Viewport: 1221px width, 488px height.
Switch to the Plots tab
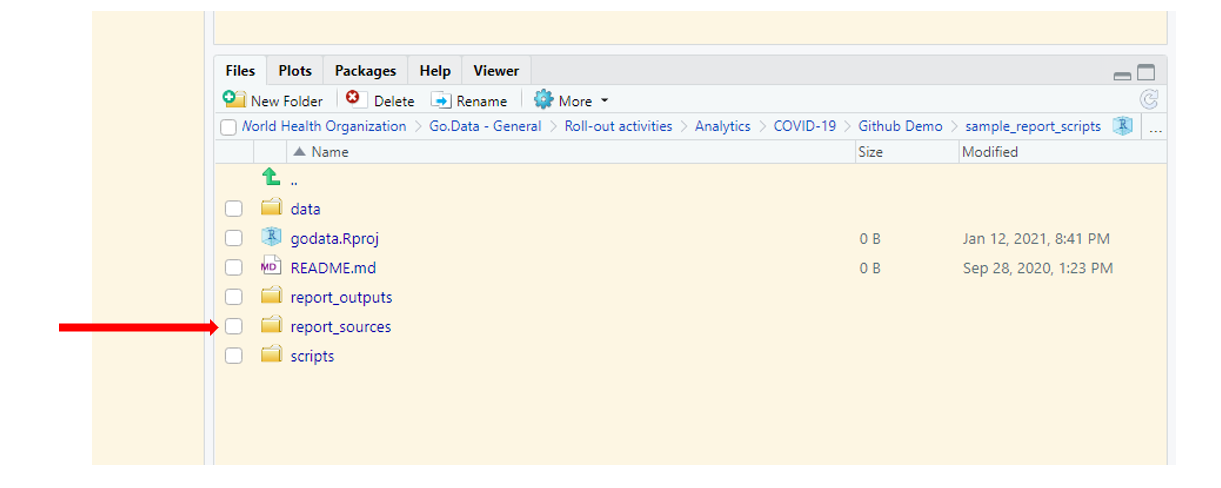[295, 71]
